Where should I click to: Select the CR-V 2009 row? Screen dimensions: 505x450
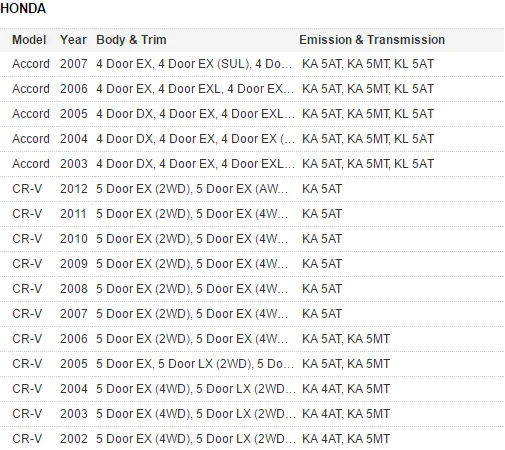pyautogui.click(x=252, y=264)
